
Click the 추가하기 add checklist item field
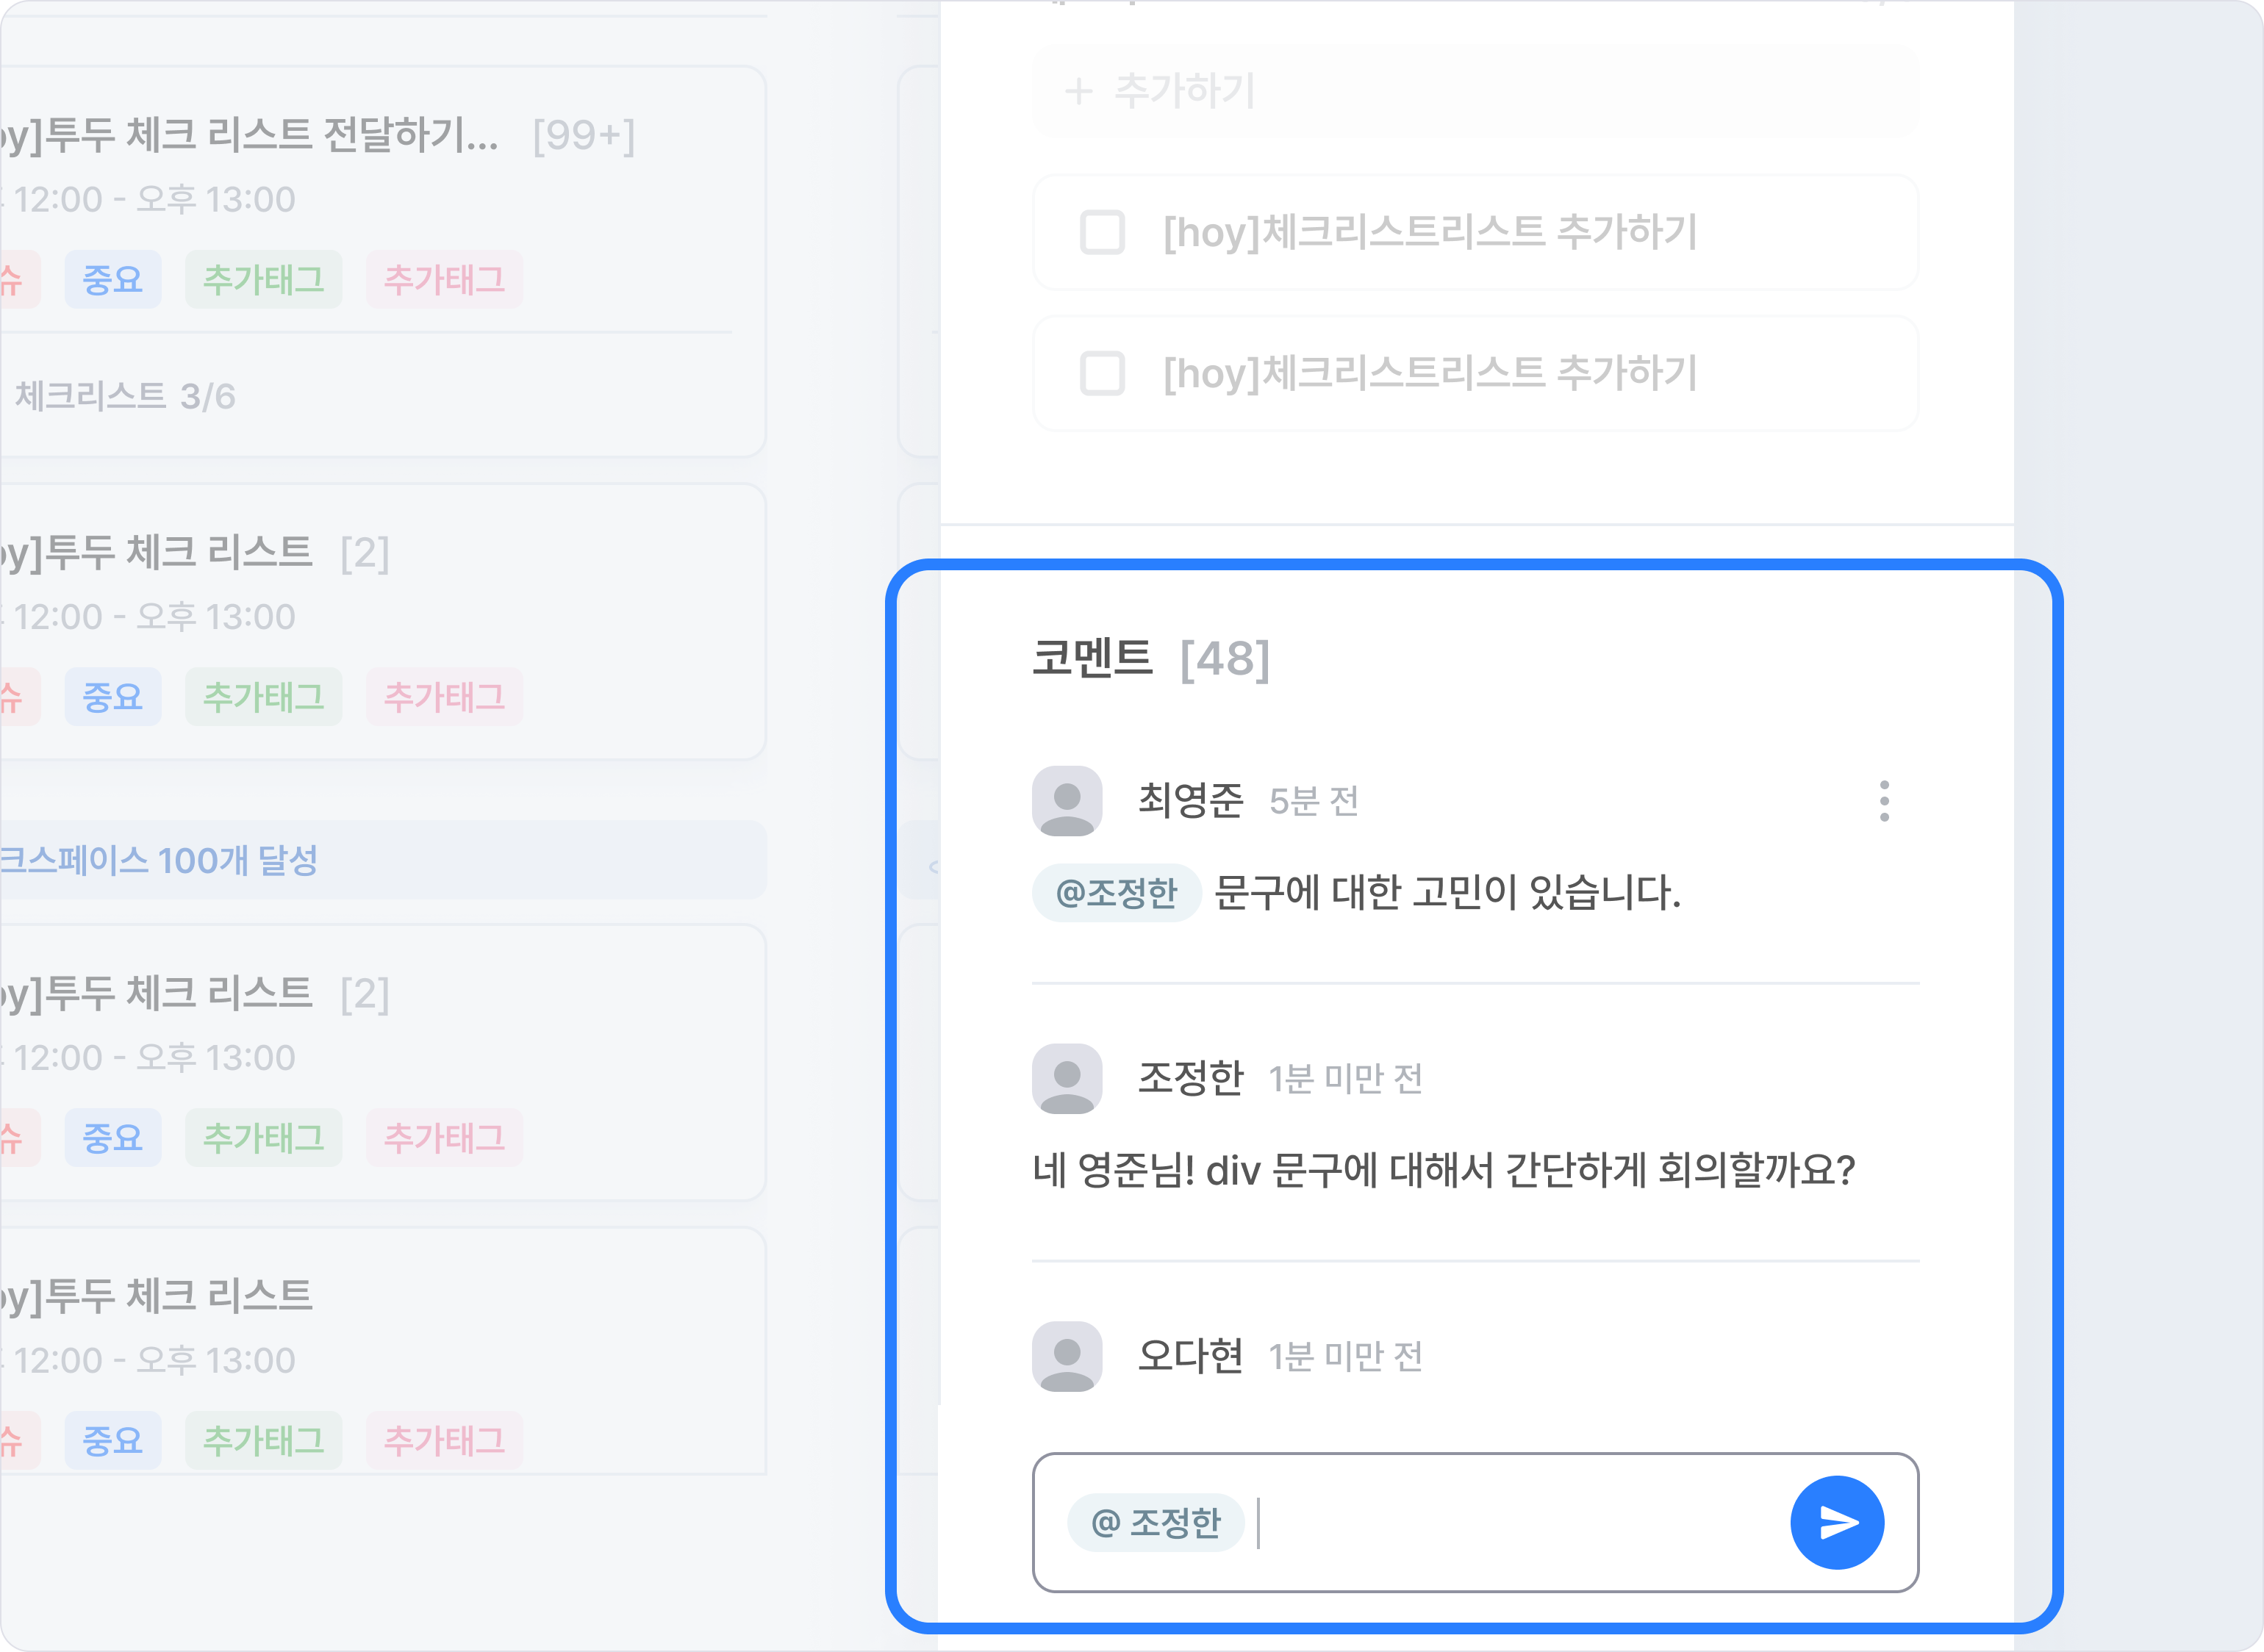(x=1475, y=91)
